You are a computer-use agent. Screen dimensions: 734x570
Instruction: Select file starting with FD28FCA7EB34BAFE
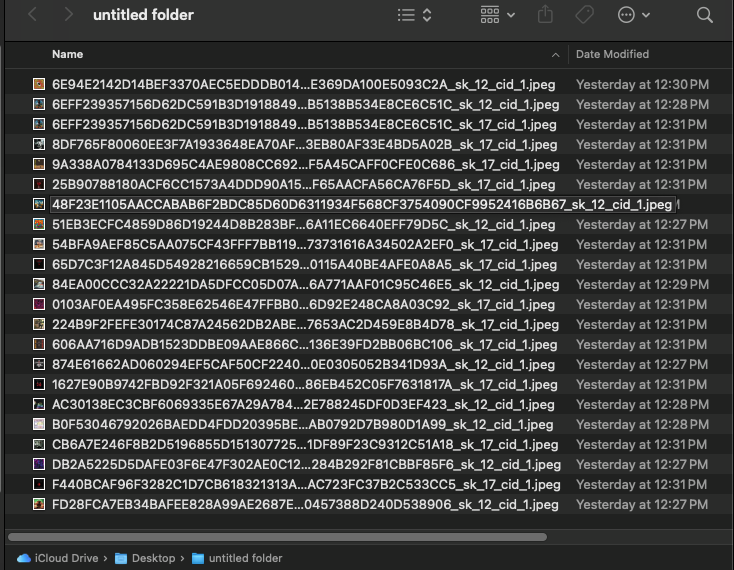click(305, 504)
